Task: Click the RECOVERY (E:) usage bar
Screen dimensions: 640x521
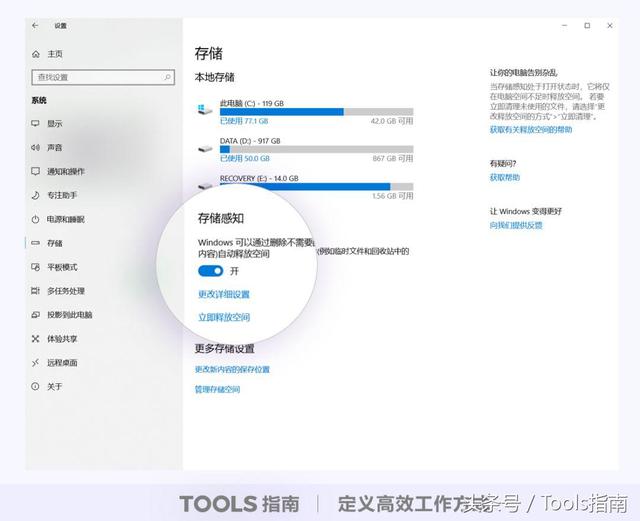Action: [316, 187]
